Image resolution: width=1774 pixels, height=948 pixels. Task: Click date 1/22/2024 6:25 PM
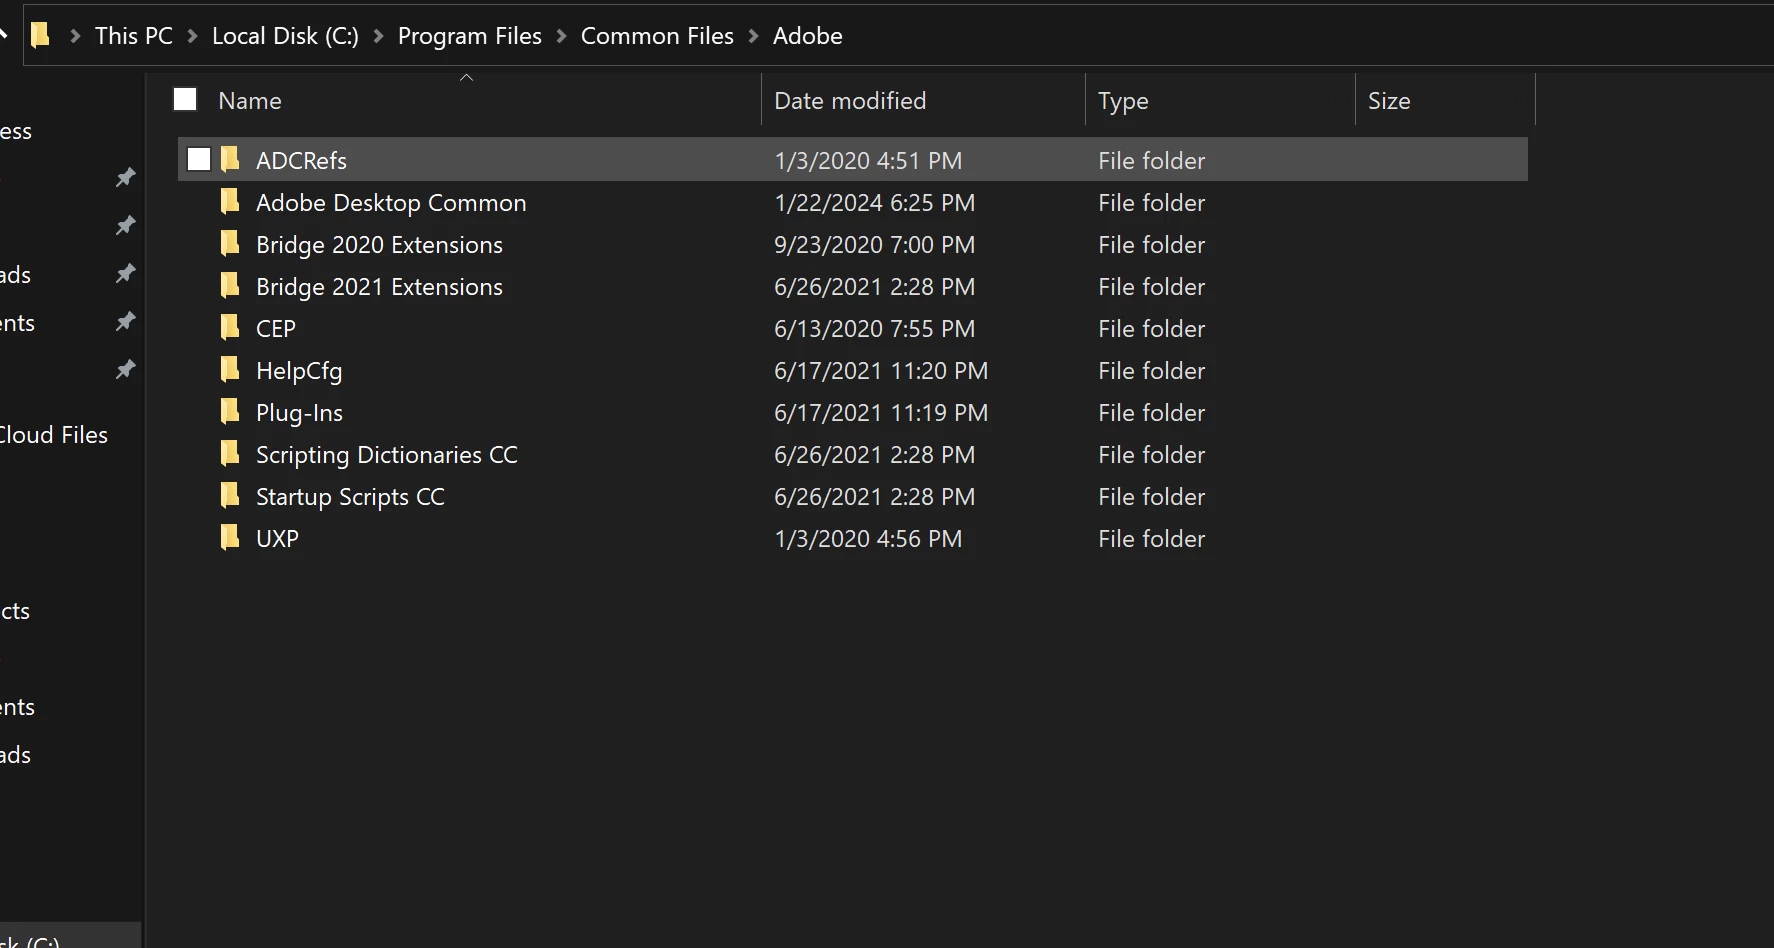coord(874,202)
